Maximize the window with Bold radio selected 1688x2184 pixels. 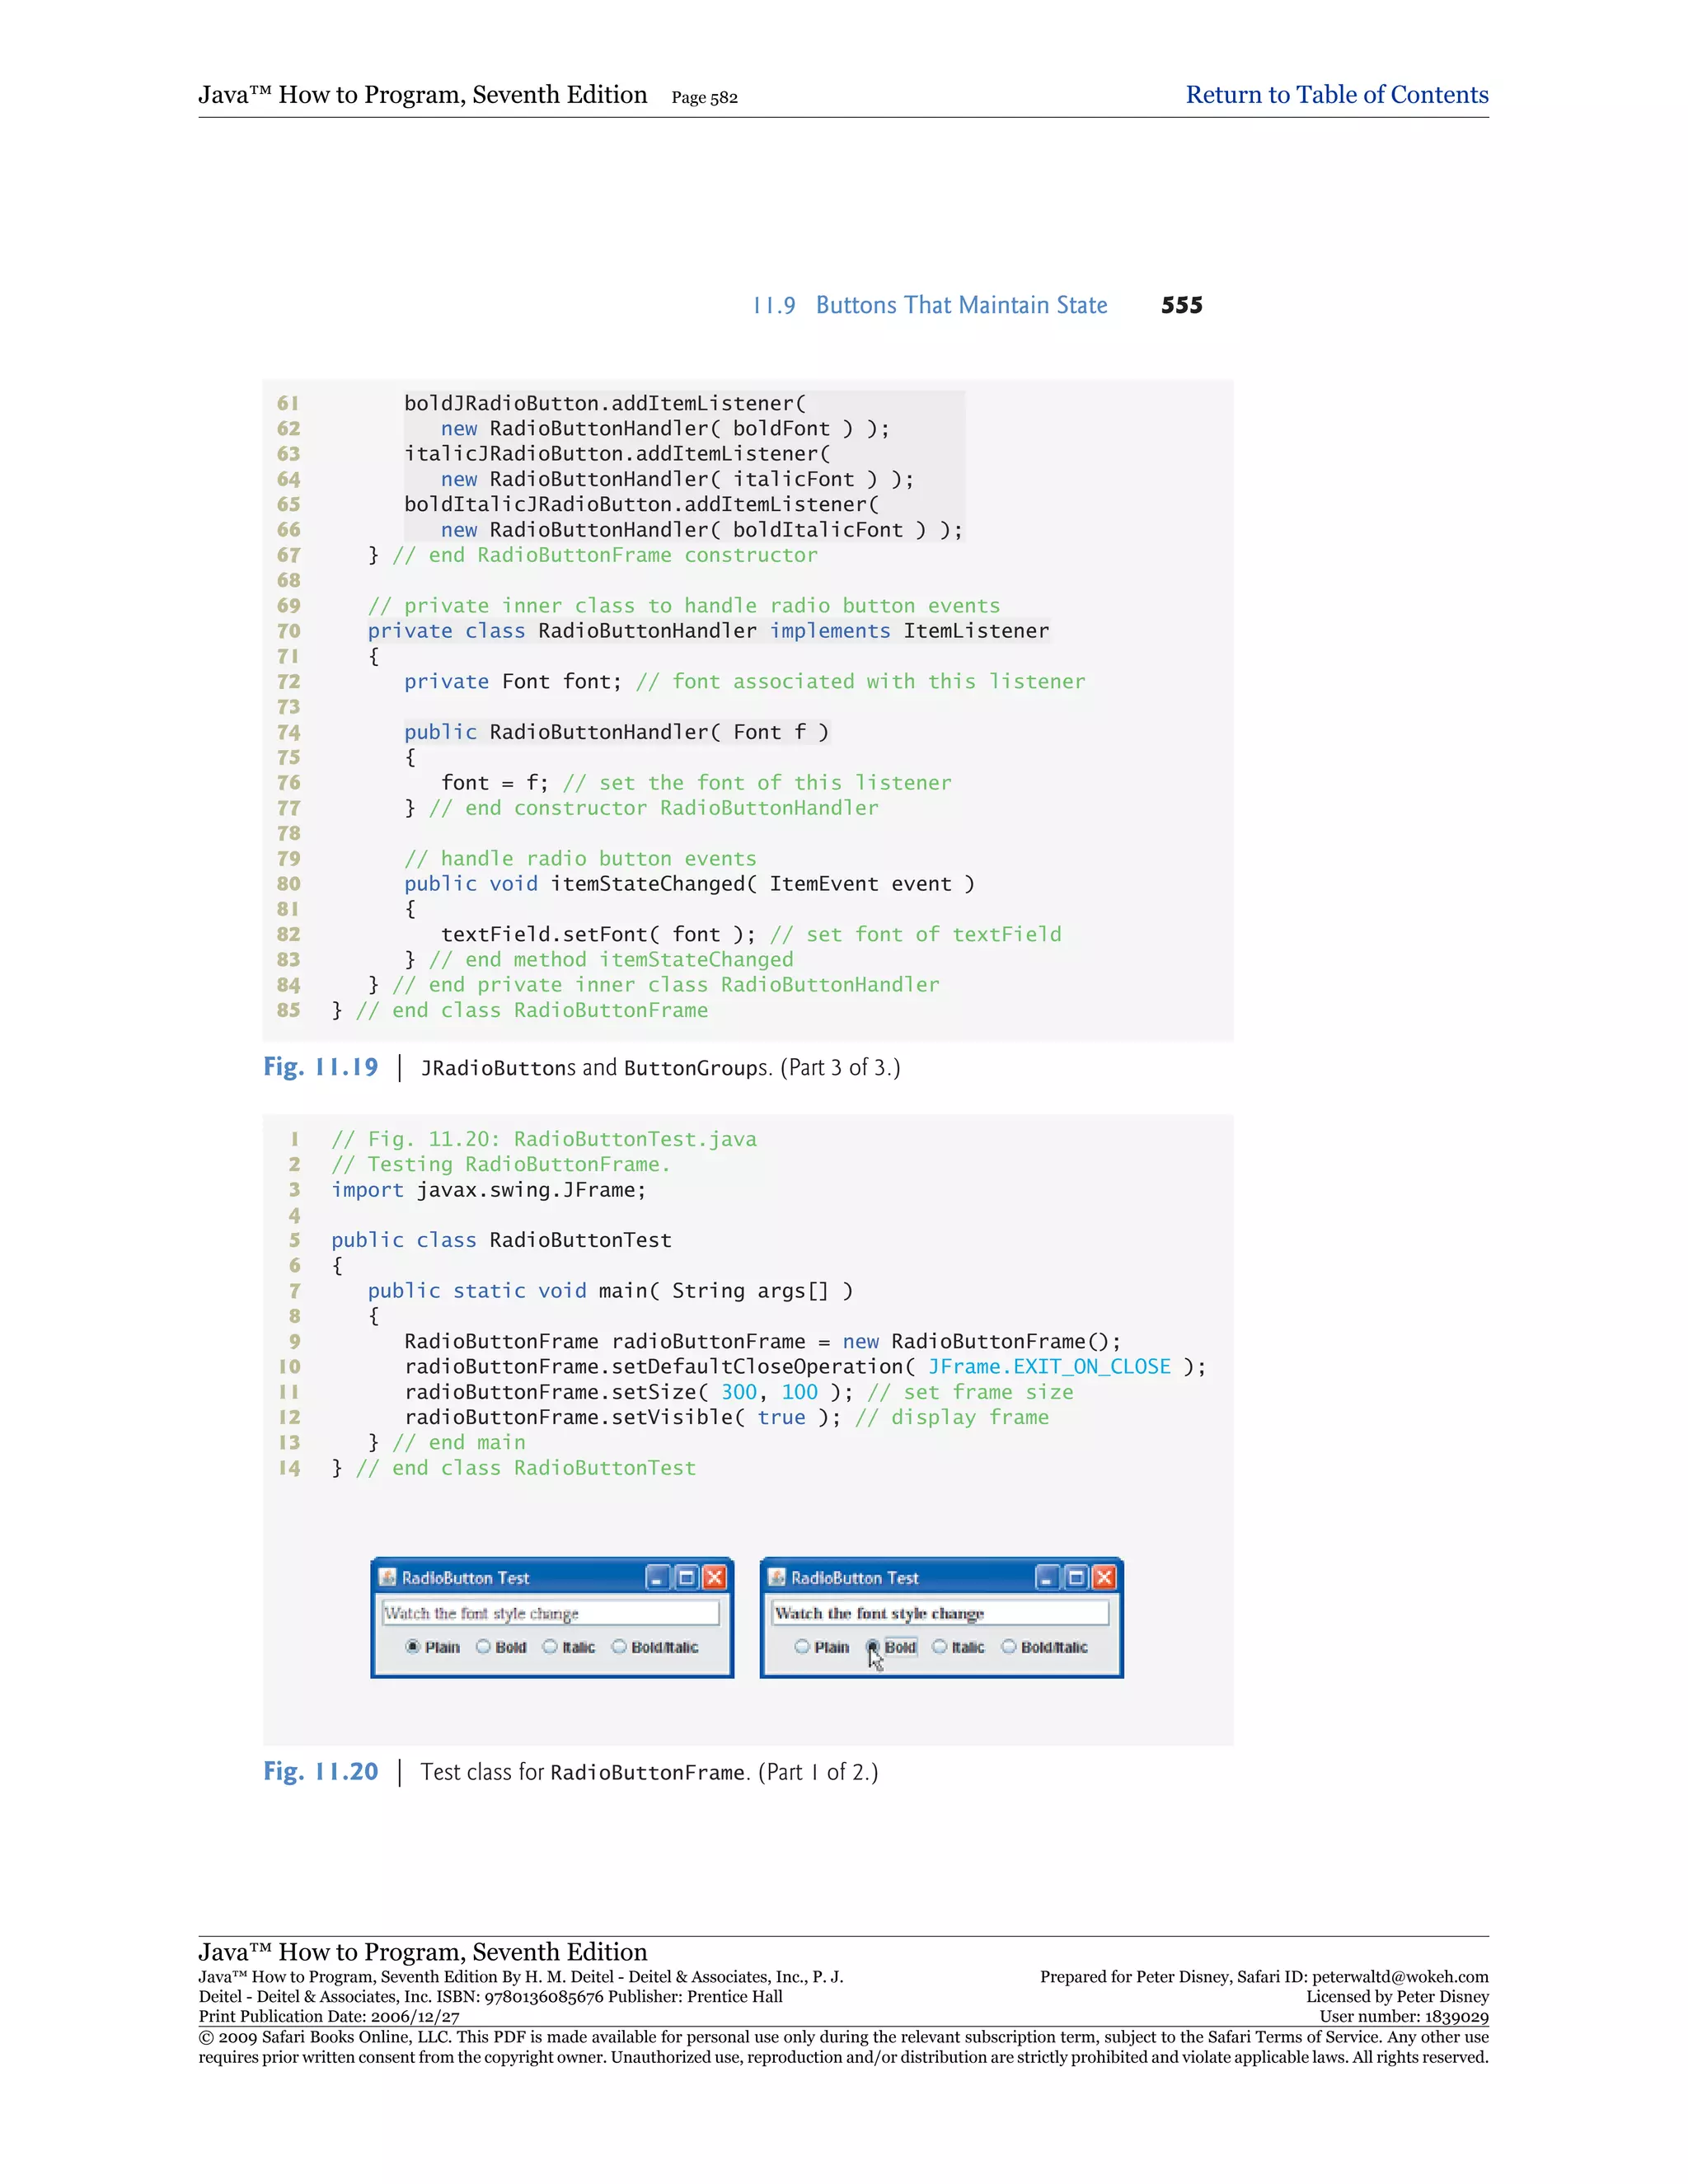click(1075, 1578)
